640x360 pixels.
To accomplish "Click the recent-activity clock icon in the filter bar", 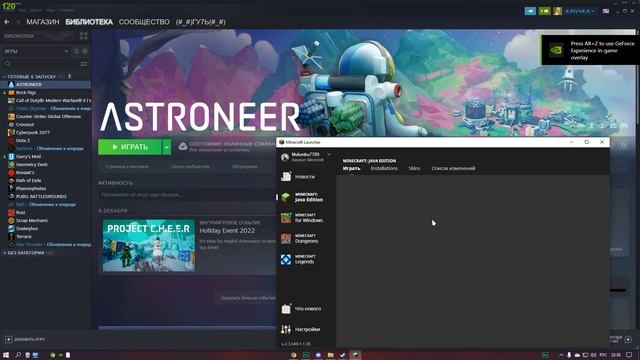I will [x=76, y=51].
